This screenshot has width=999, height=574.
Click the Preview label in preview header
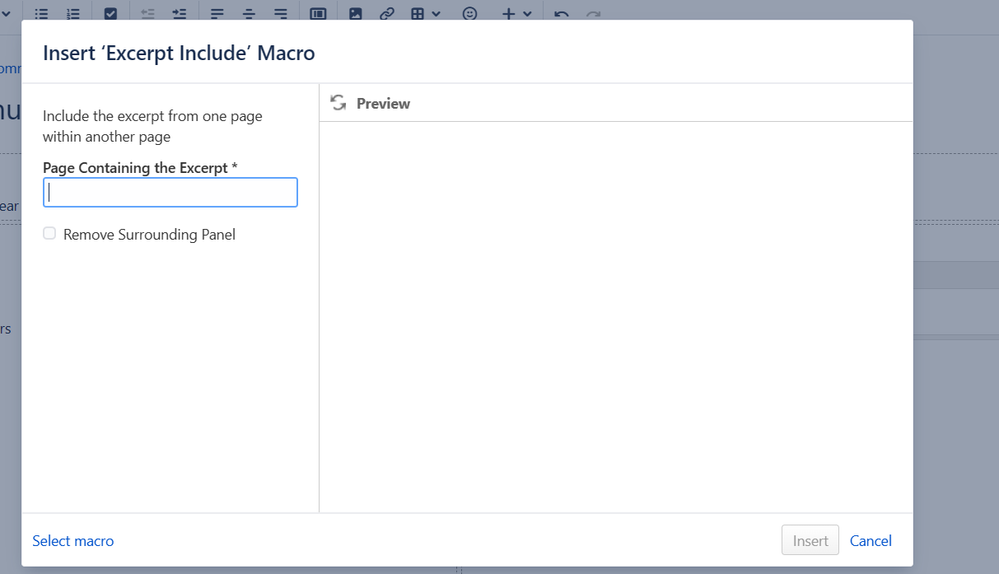tap(383, 103)
